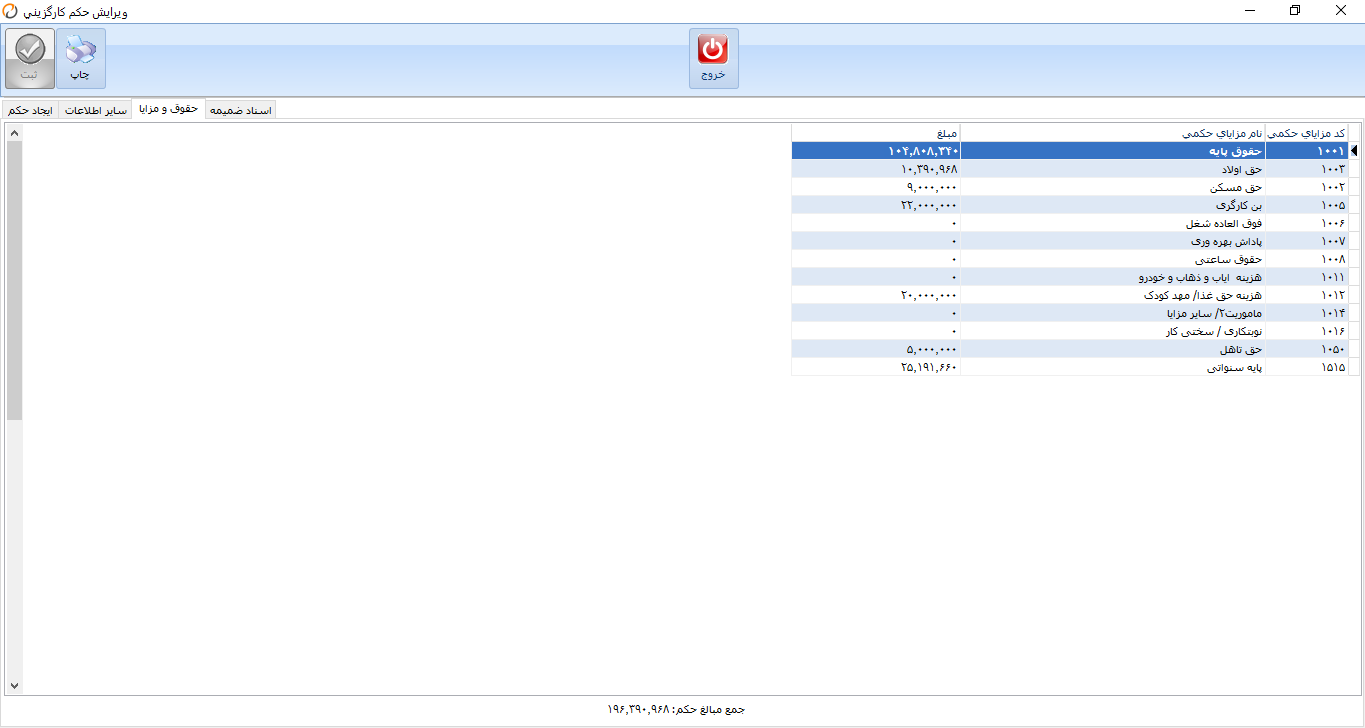Click the row selector arrow beside ۱۰۰۱
The width and height of the screenshot is (1365, 728).
point(1354,151)
